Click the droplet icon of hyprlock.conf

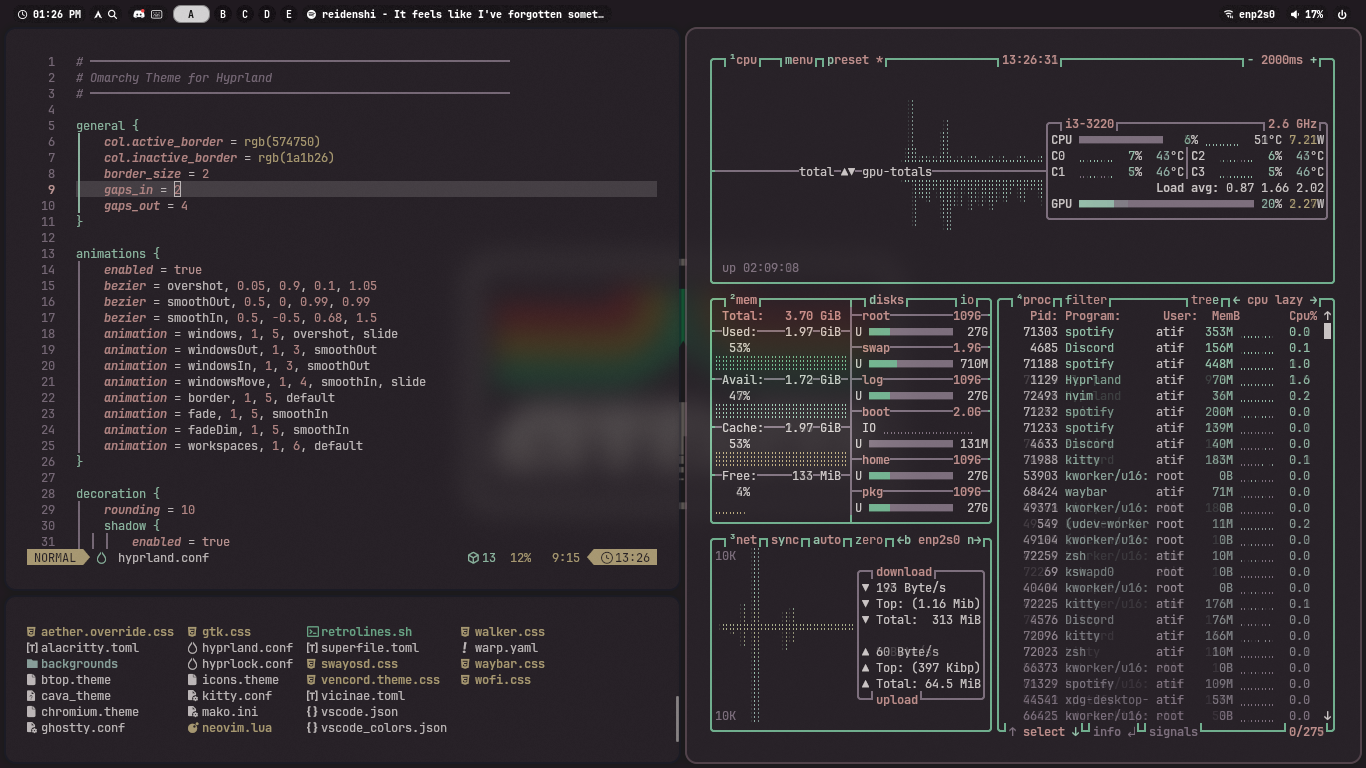click(x=193, y=664)
